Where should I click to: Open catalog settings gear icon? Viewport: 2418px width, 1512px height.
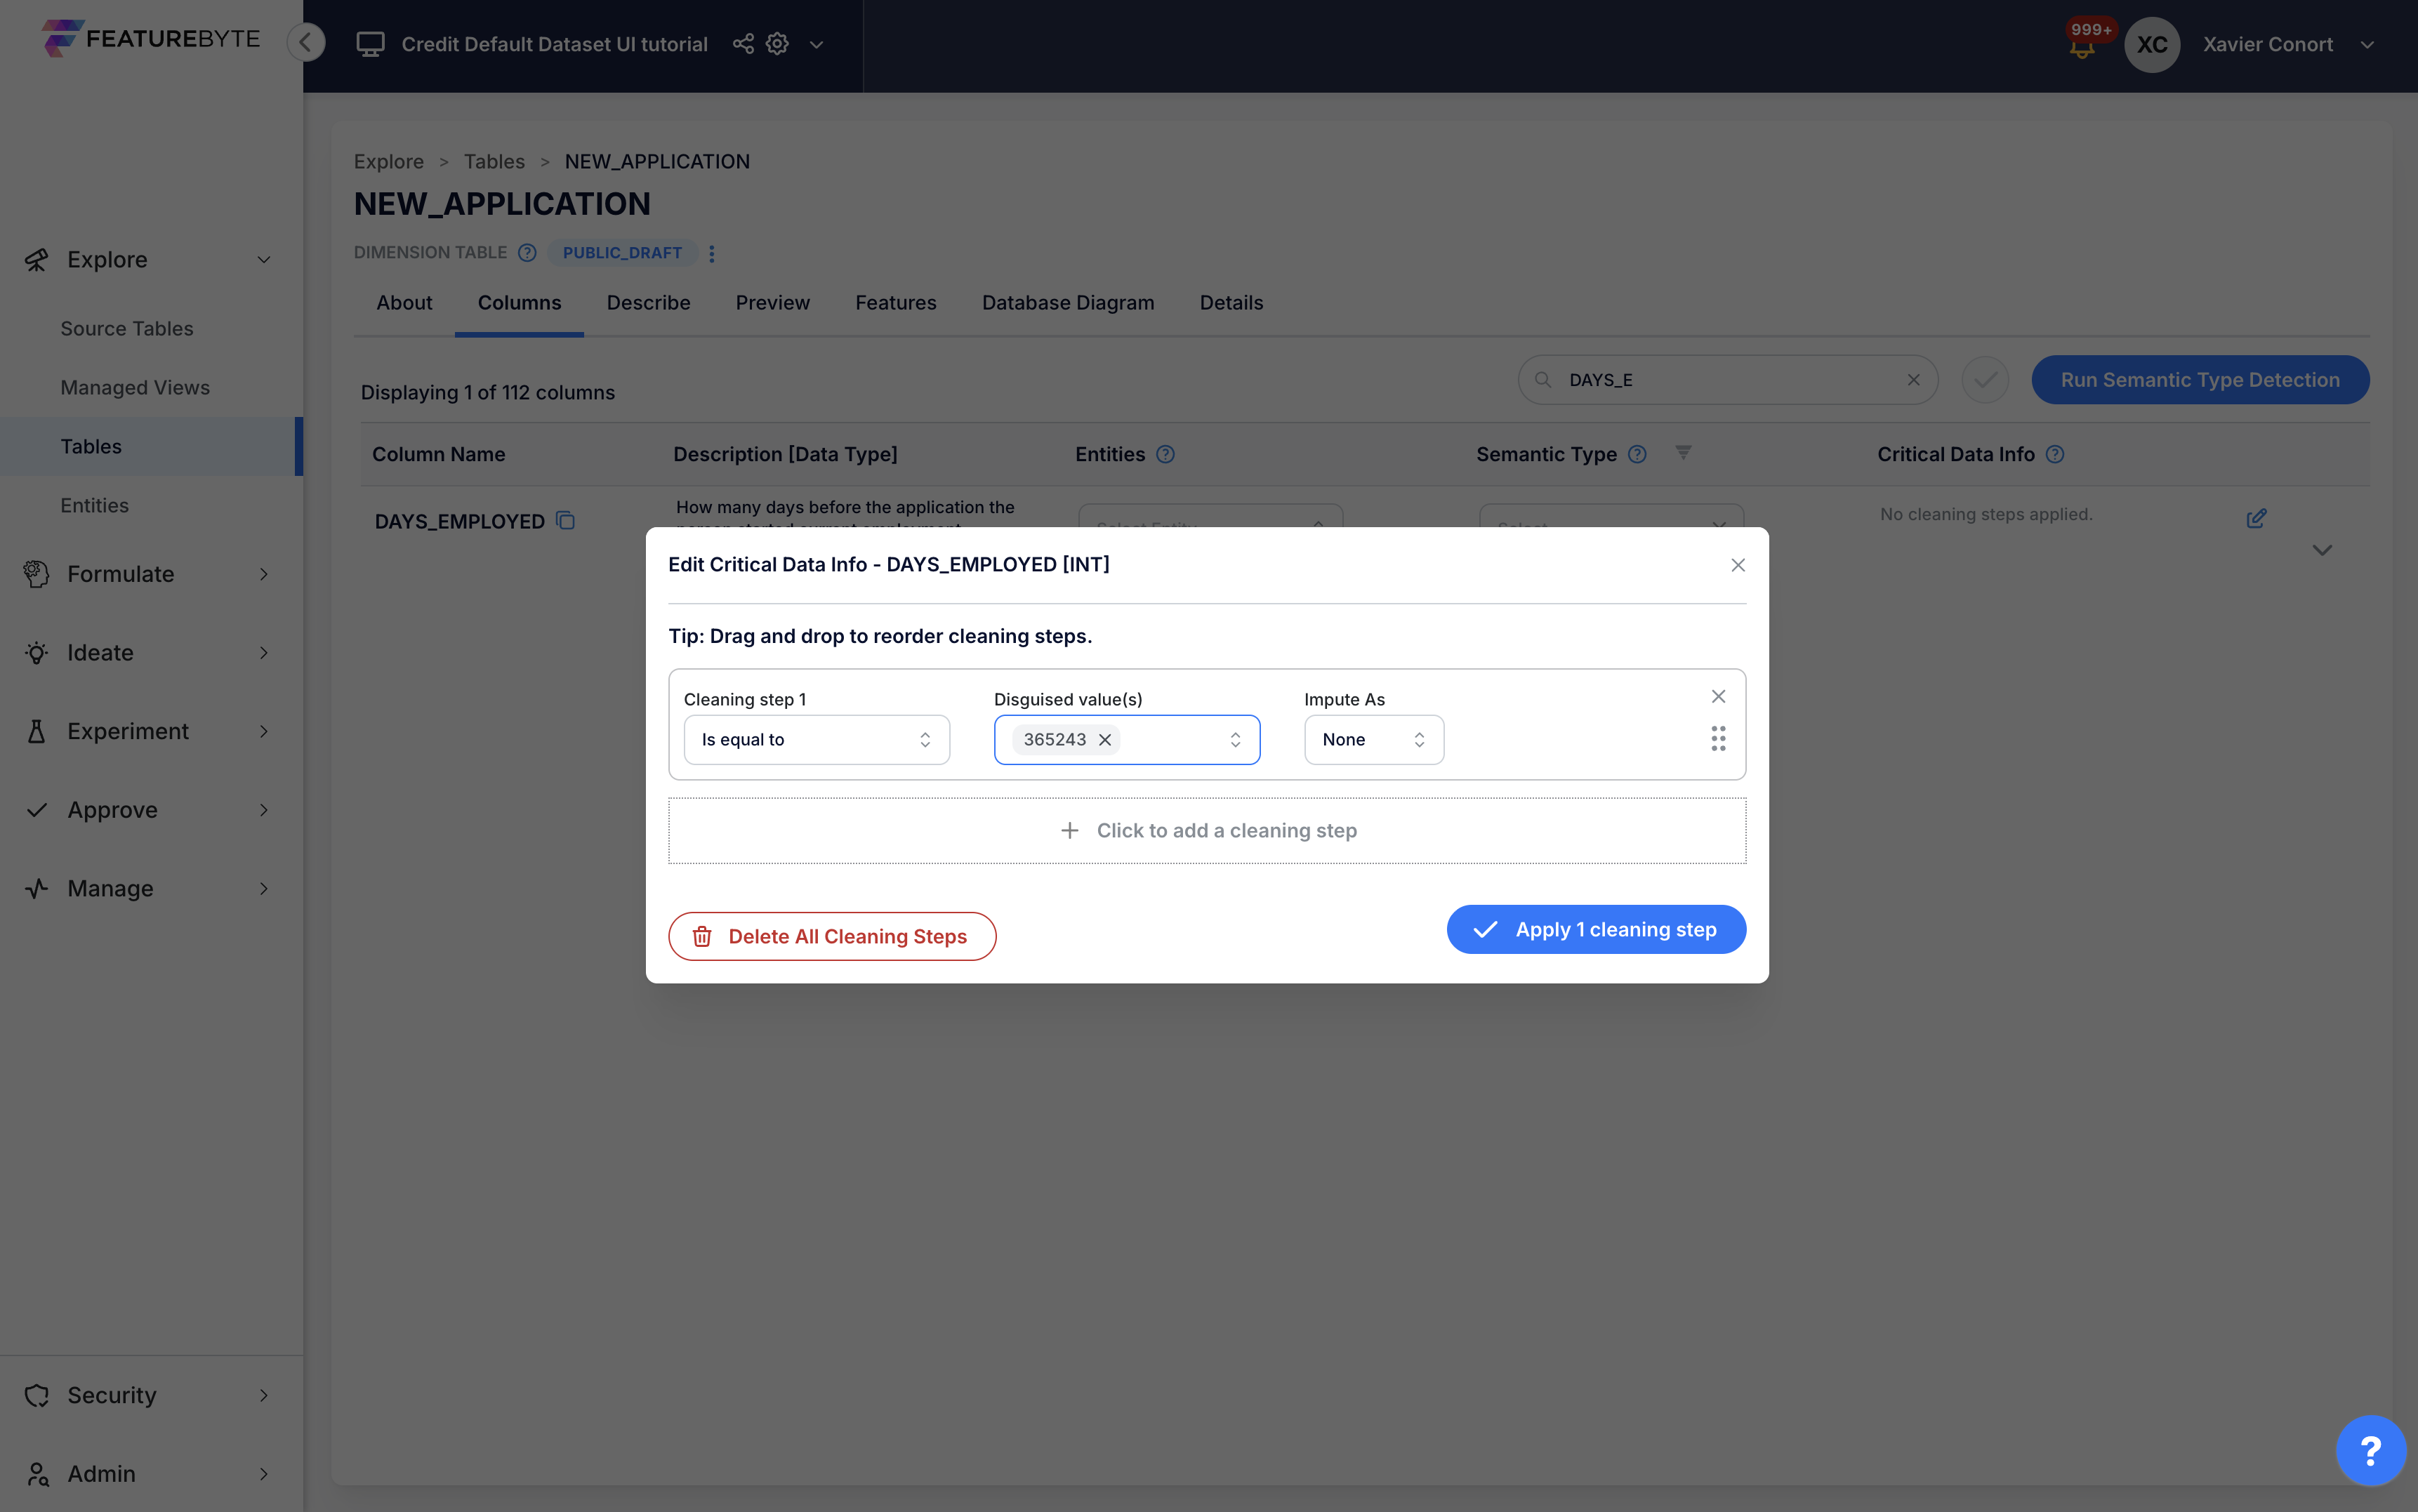pyautogui.click(x=777, y=44)
